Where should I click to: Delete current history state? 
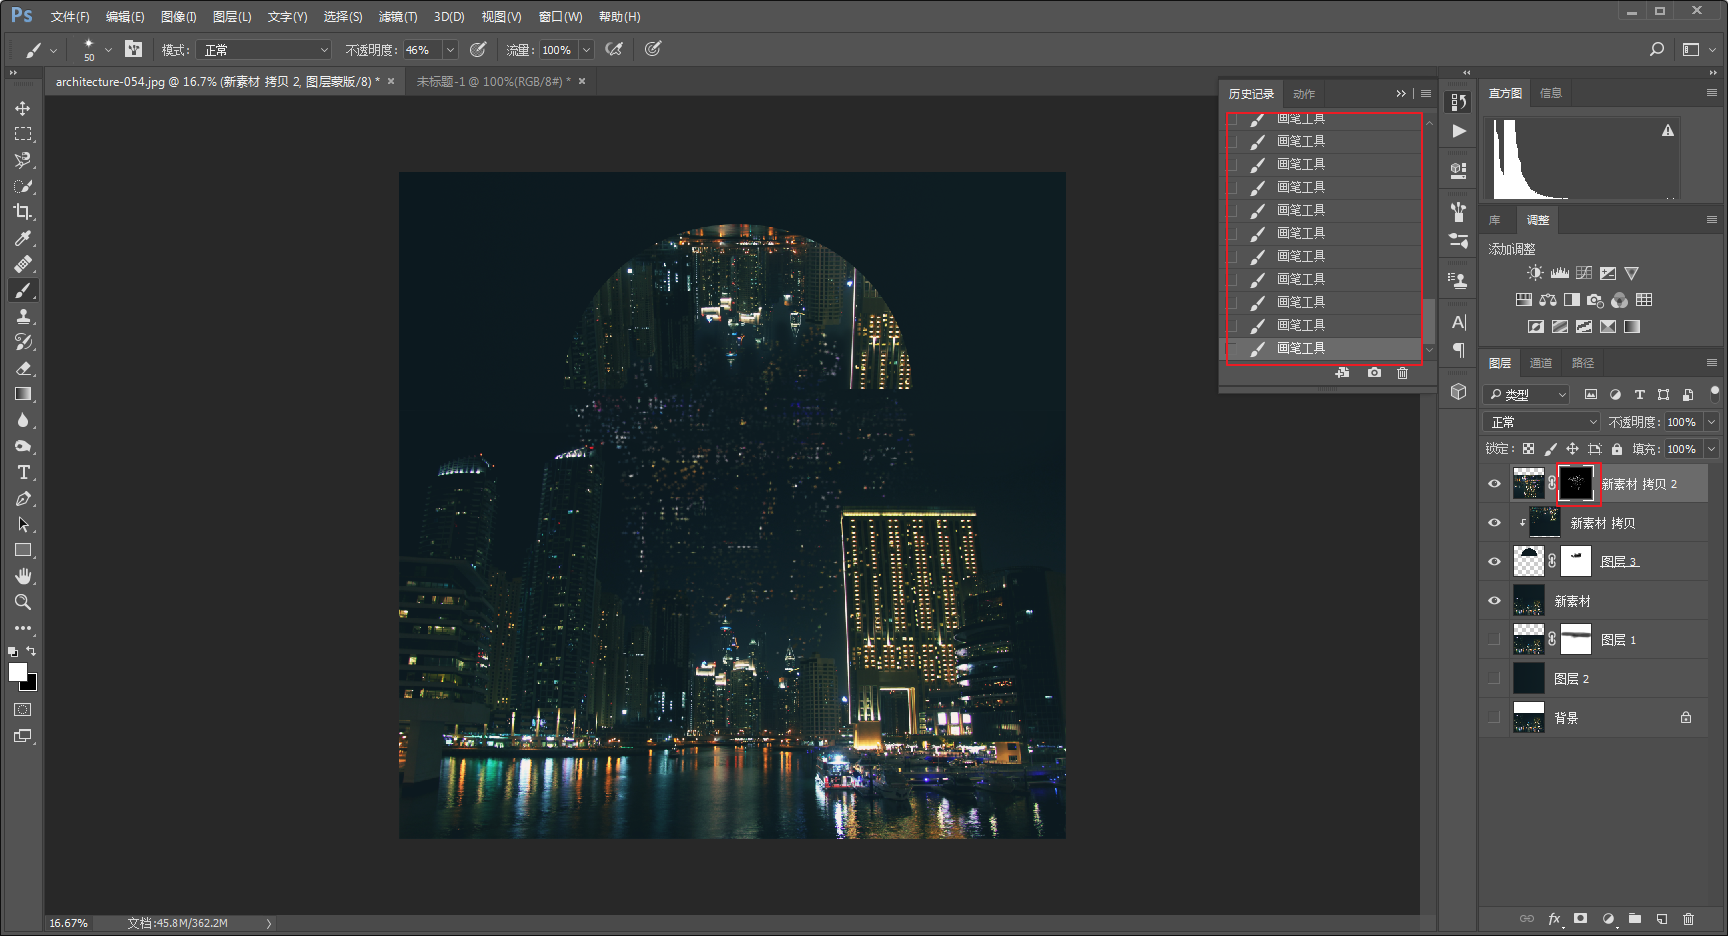[x=1403, y=373]
